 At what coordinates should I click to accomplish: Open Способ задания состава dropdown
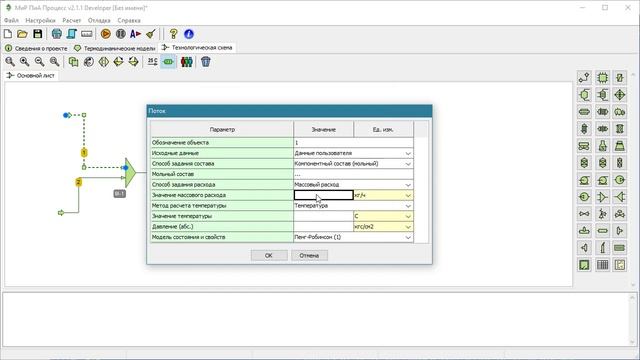[408, 164]
